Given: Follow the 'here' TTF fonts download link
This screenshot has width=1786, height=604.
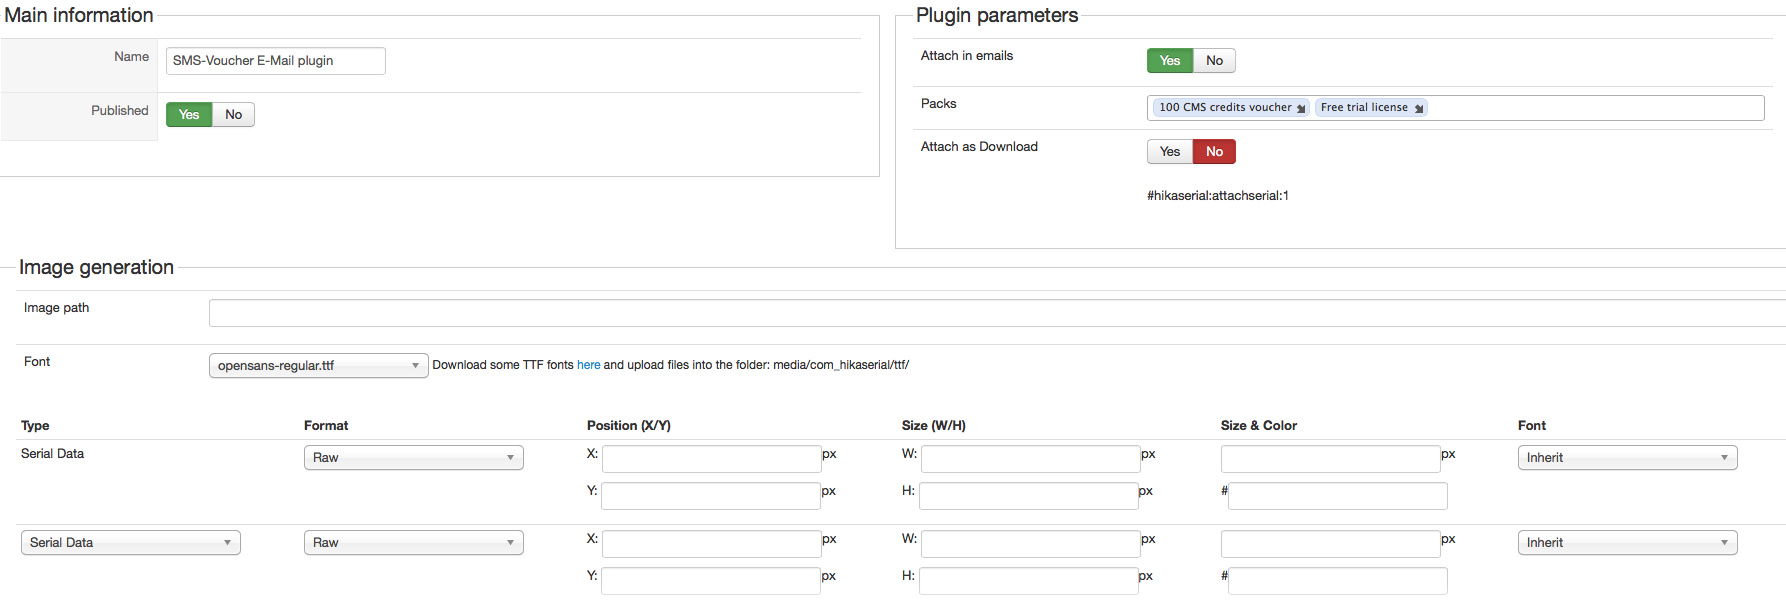Looking at the screenshot, I should 588,365.
